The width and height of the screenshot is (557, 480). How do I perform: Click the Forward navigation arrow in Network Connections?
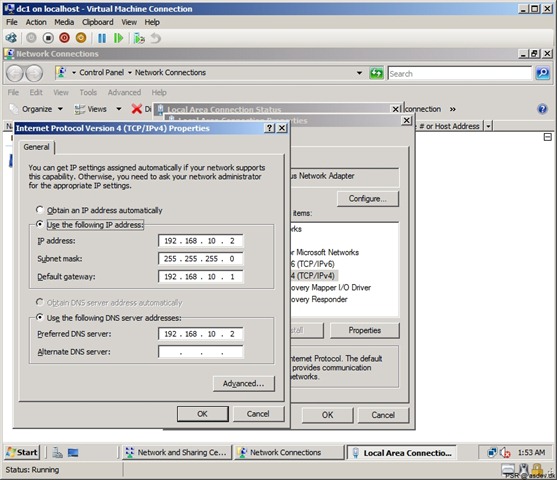tap(34, 73)
